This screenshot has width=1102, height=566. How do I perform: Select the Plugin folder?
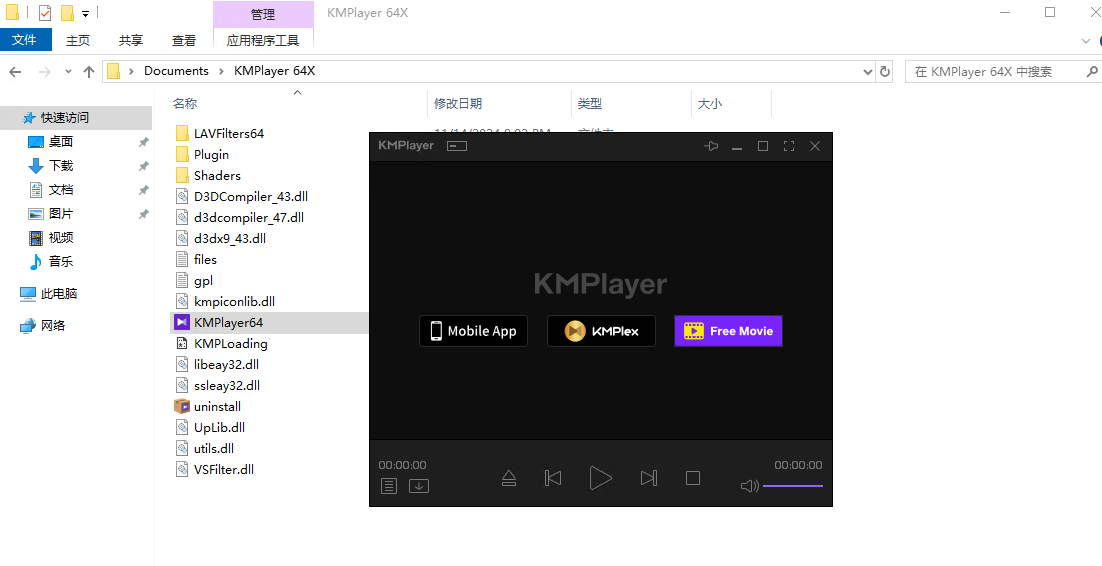(x=211, y=155)
